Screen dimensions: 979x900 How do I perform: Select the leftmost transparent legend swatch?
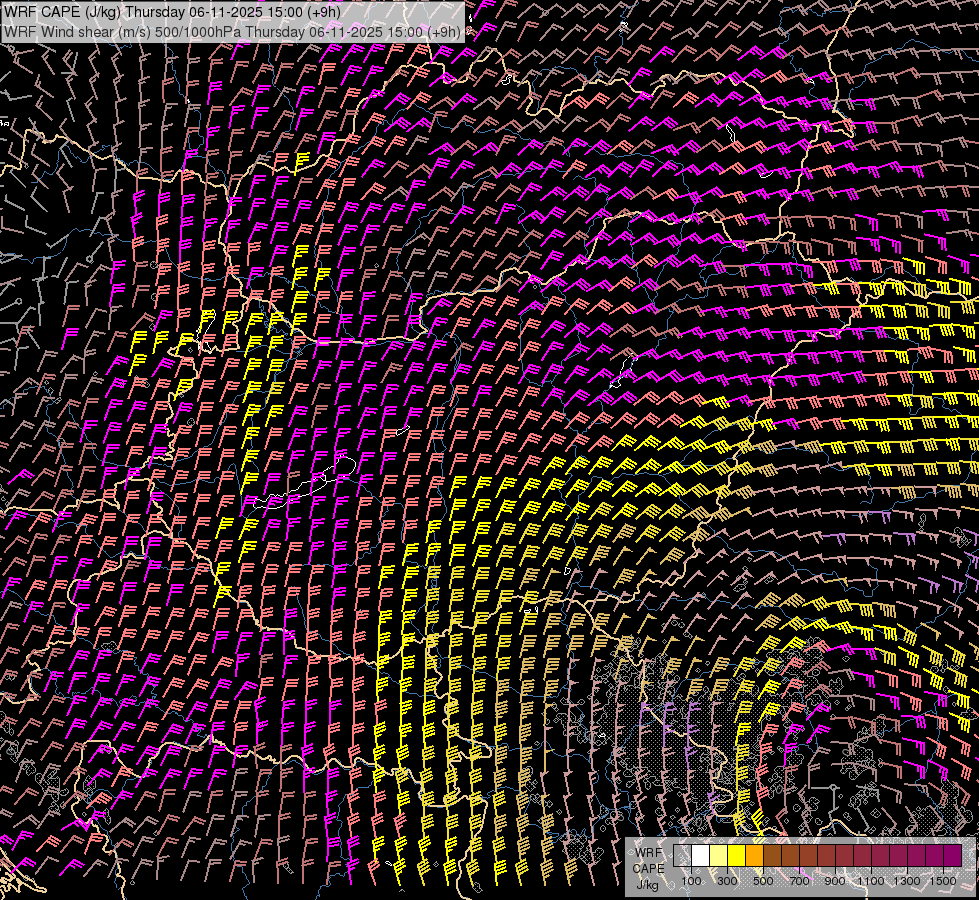pos(682,856)
